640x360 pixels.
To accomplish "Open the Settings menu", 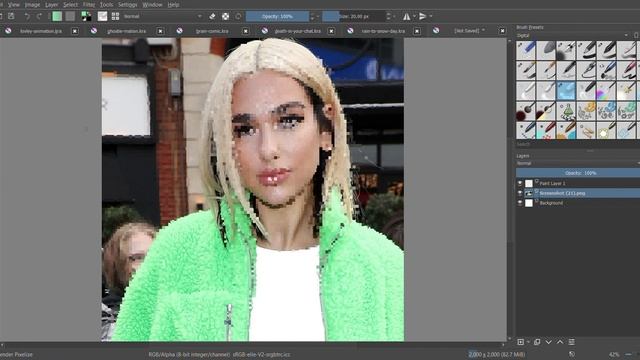I will point(127,4).
